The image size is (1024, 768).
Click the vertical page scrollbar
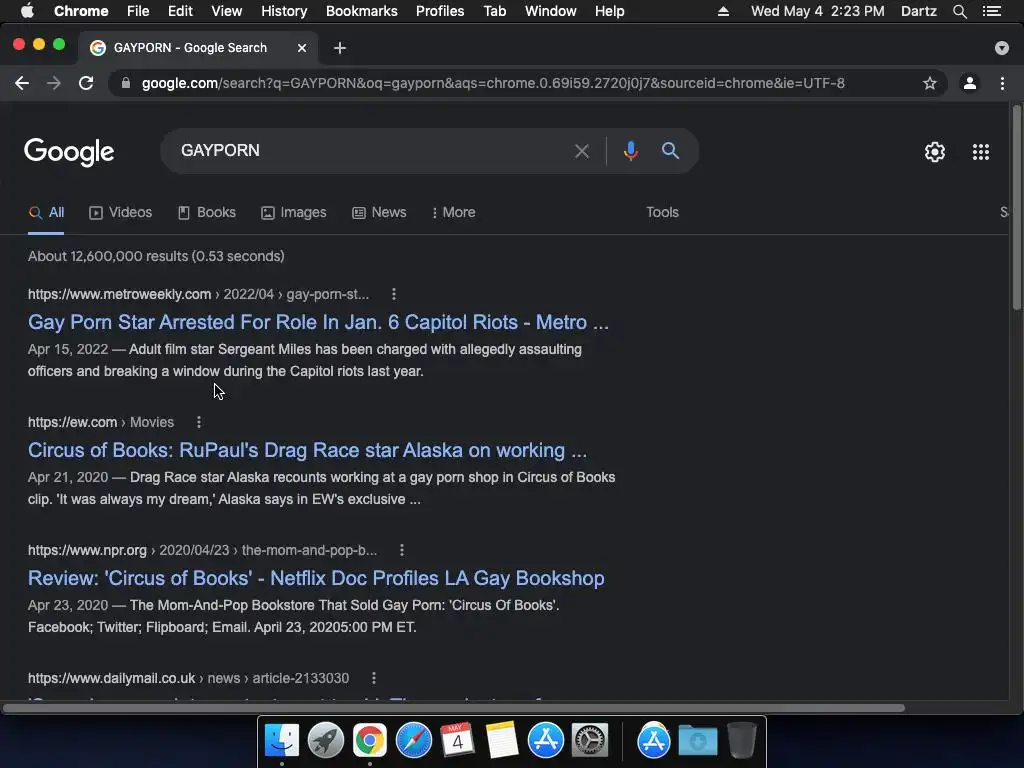point(1016,208)
